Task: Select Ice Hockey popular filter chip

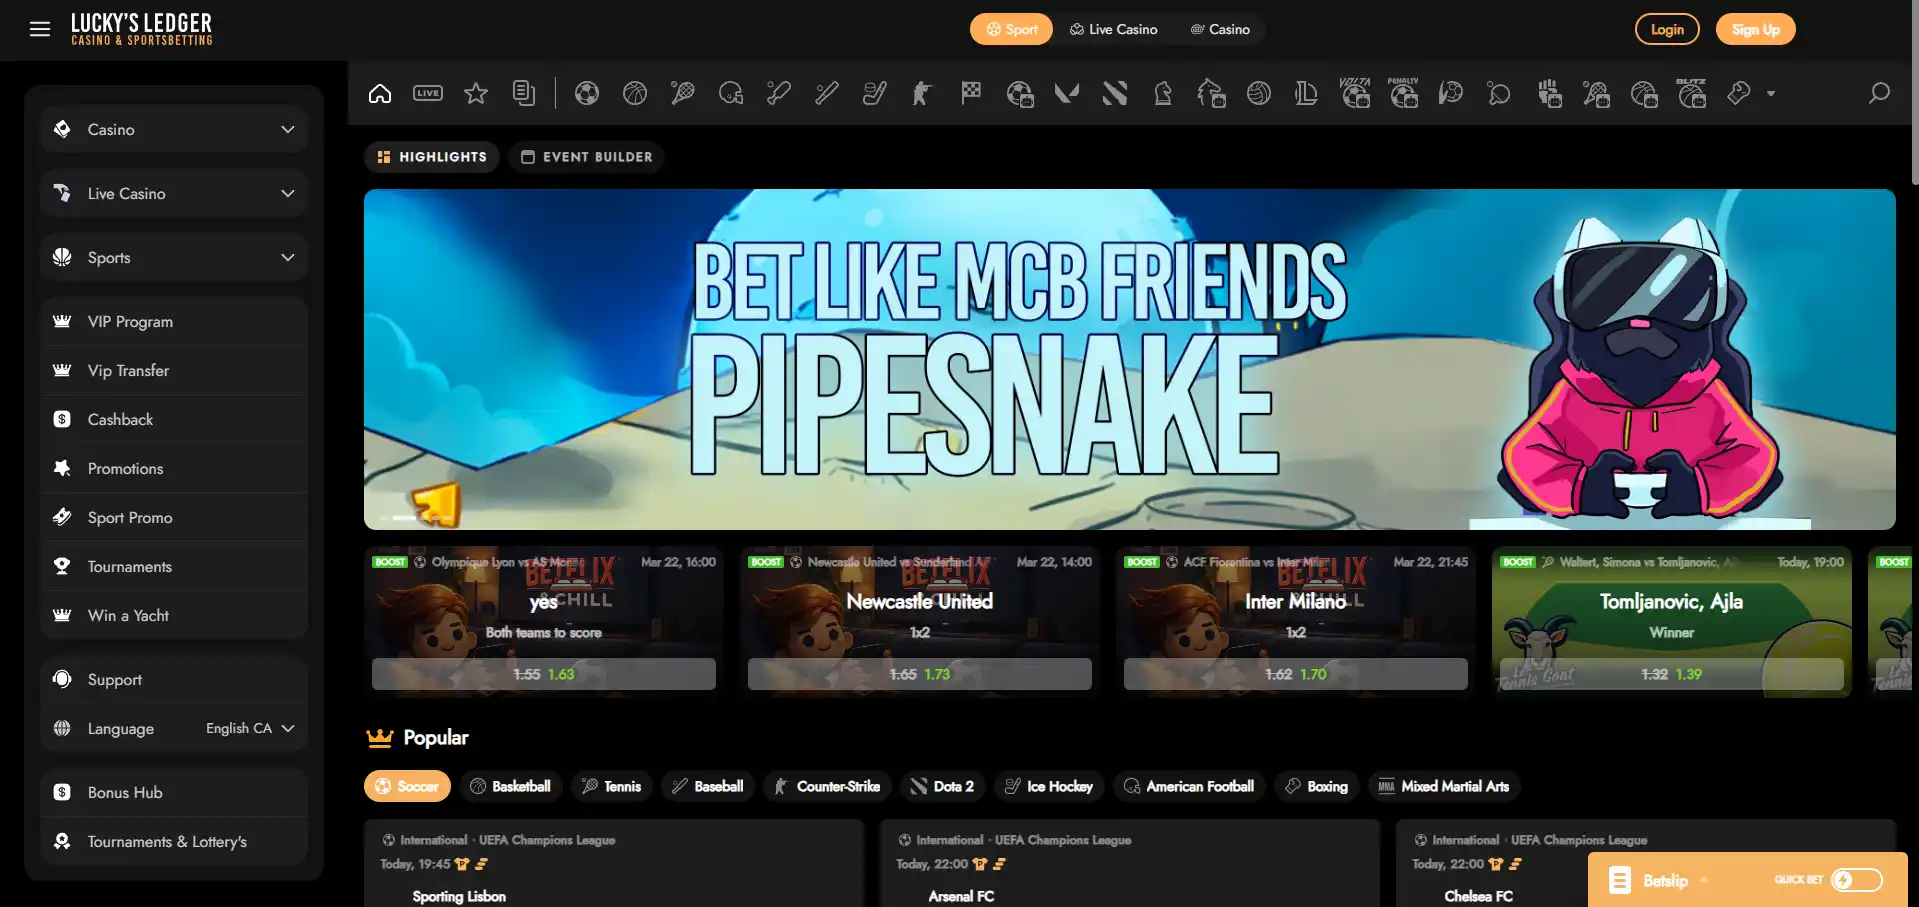Action: (1049, 786)
